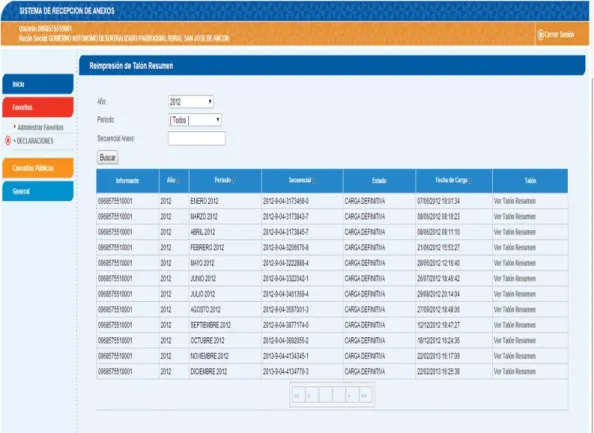Viewport: 594px width, 433px height.
Task: Go to the last results page
Action: click(365, 395)
